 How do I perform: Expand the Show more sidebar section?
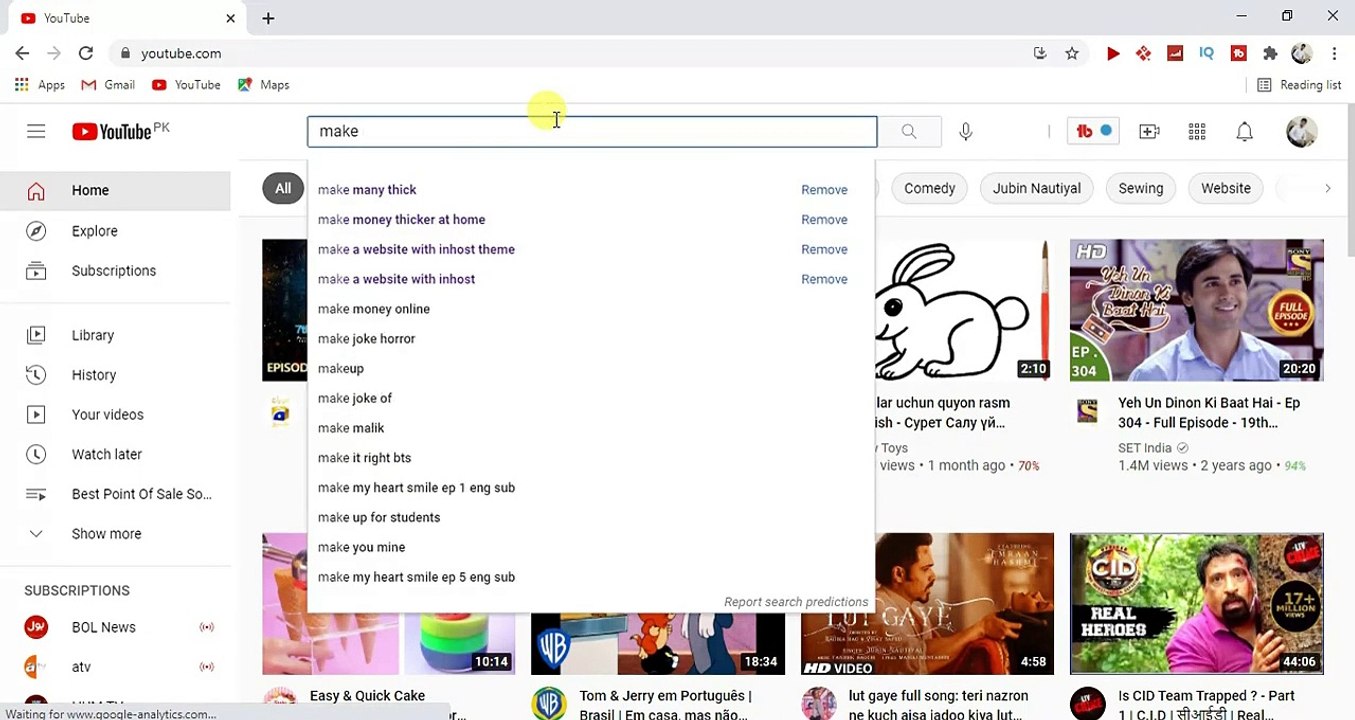pos(115,534)
